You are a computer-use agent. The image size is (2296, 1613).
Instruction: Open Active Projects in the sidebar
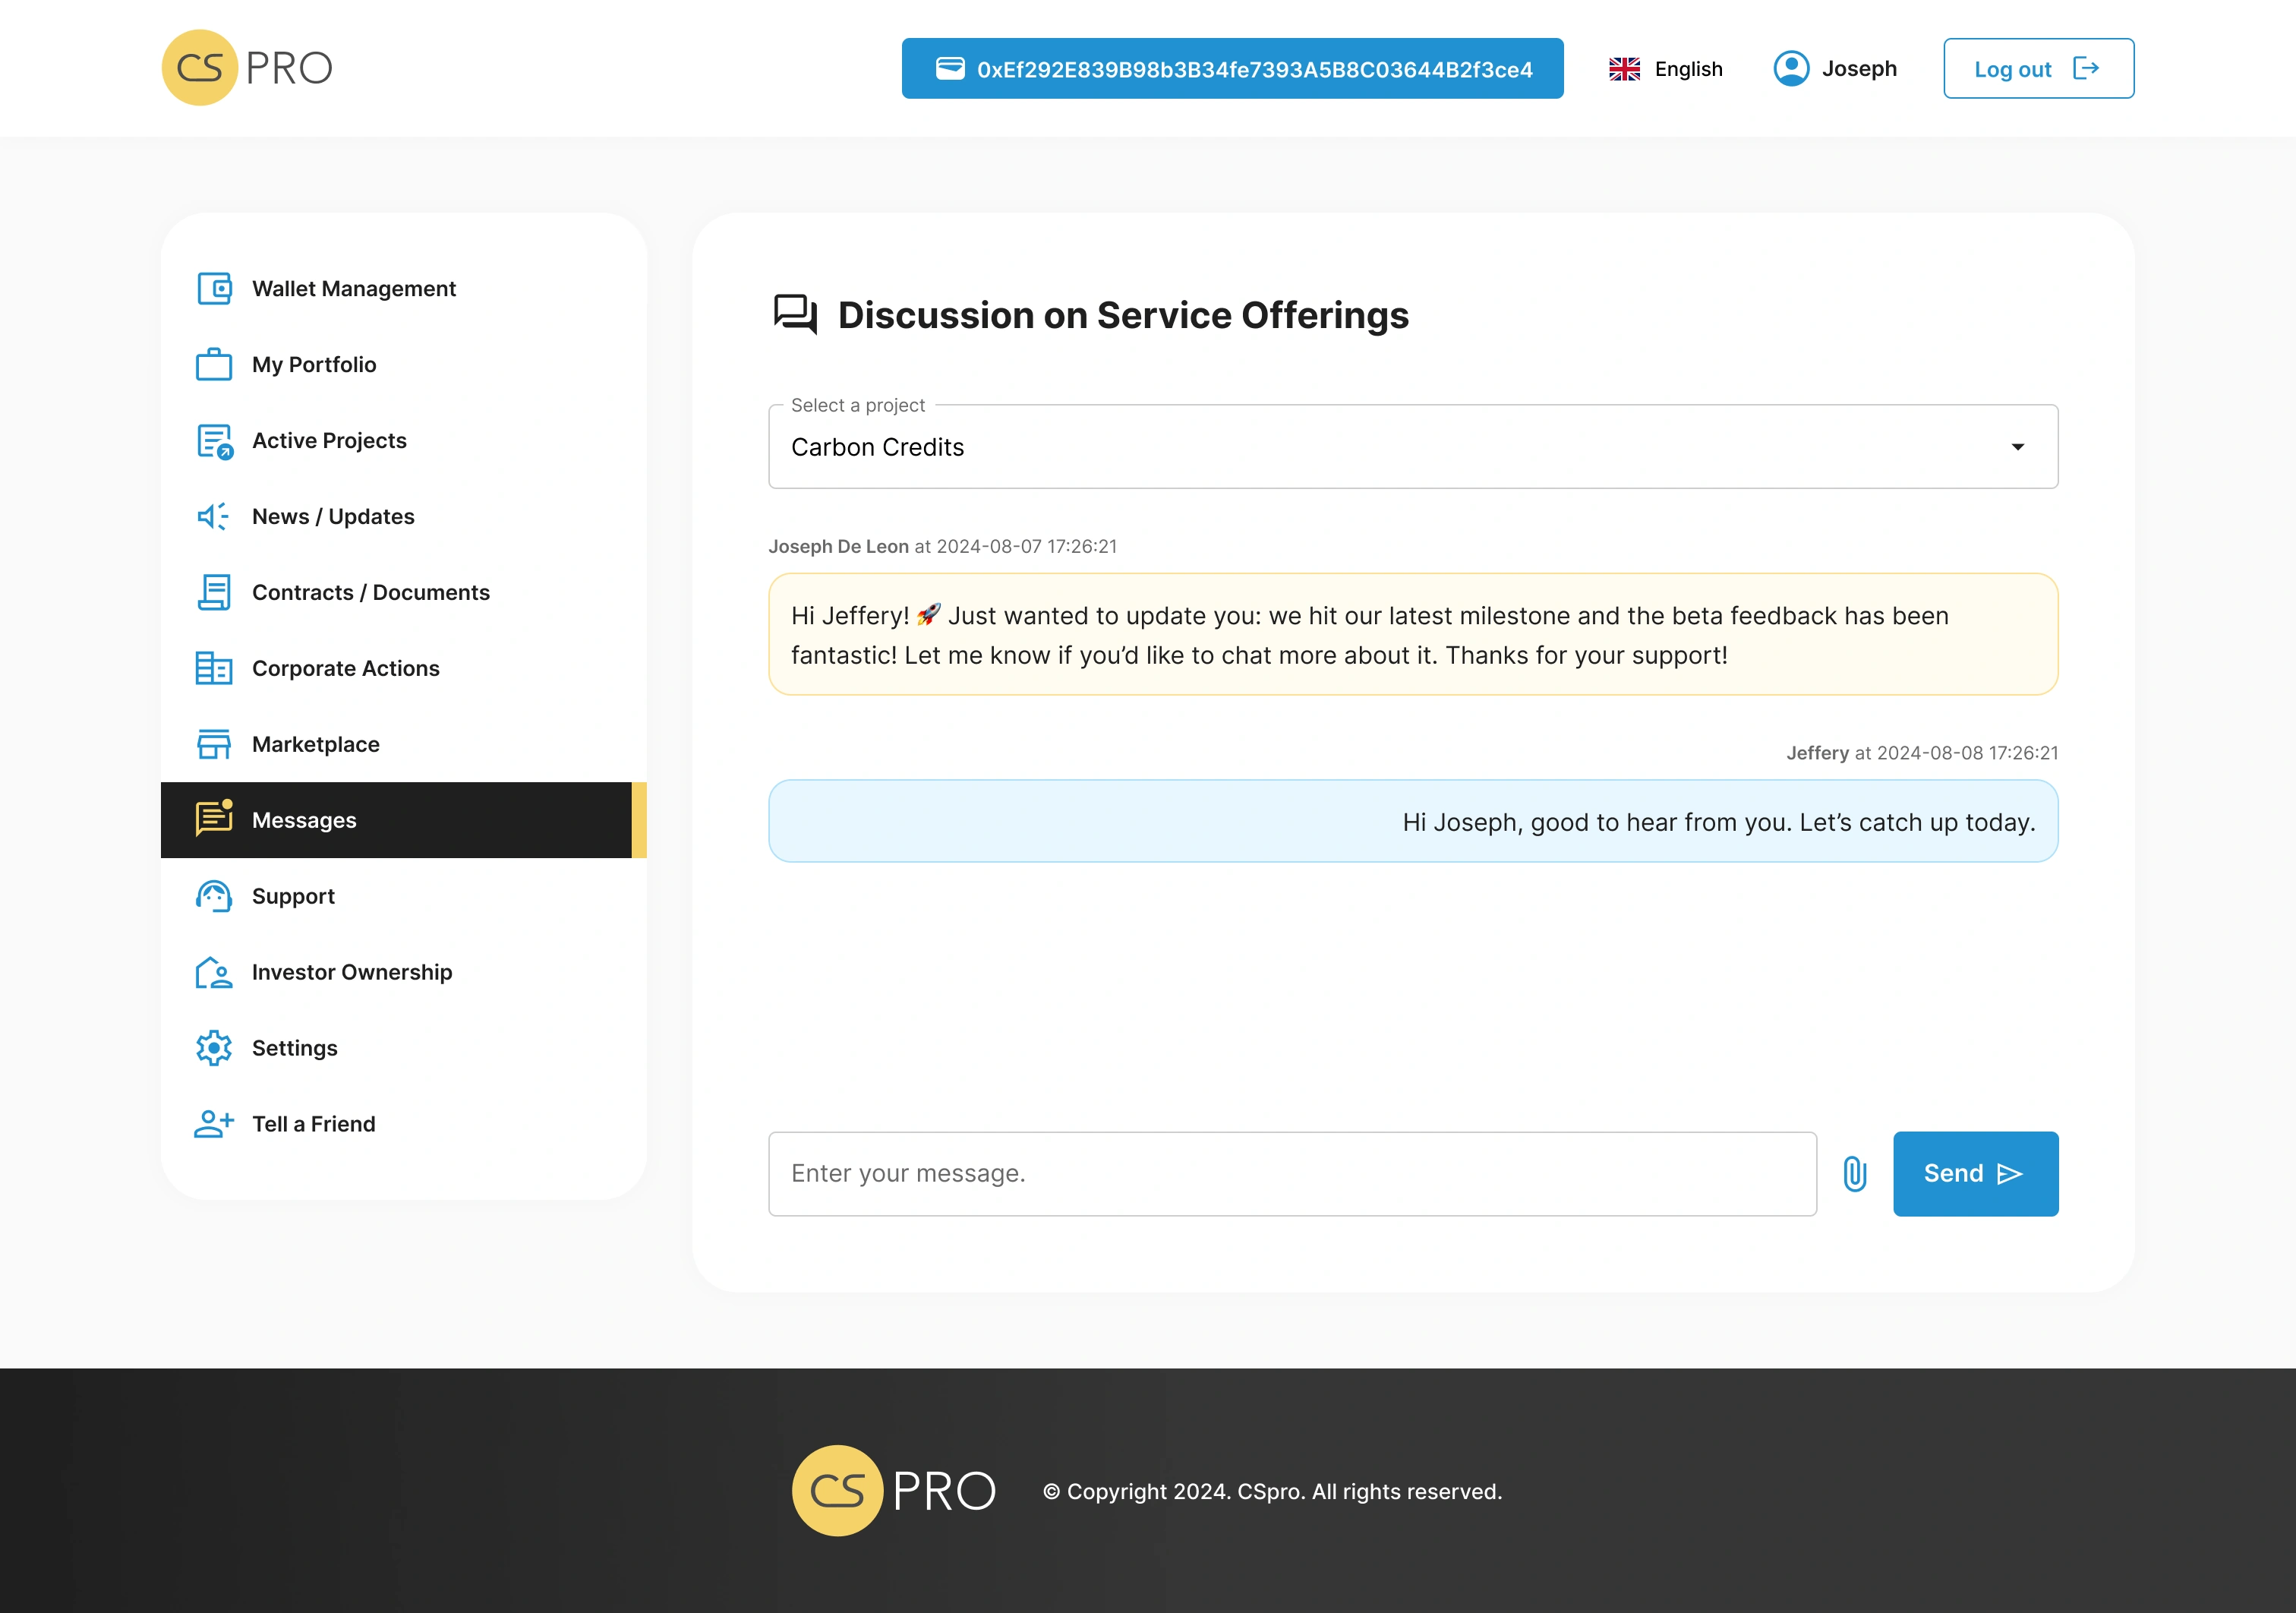coord(329,441)
